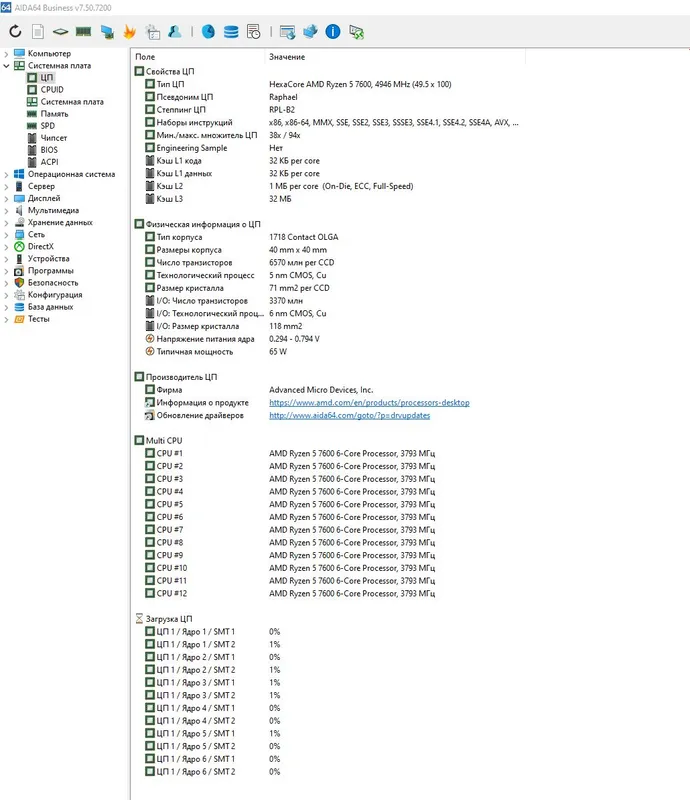The width and height of the screenshot is (690, 800).
Task: Open the Report page icon in toolbar
Action: click(x=38, y=32)
